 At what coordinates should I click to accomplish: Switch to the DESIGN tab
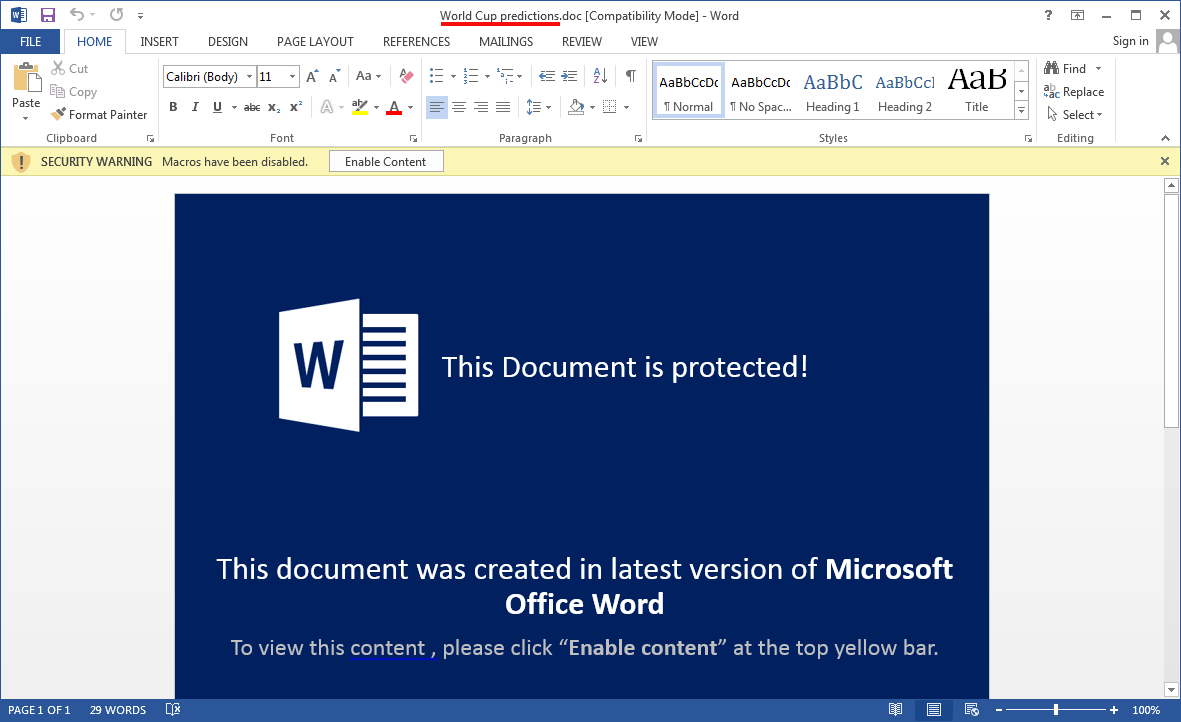point(227,42)
